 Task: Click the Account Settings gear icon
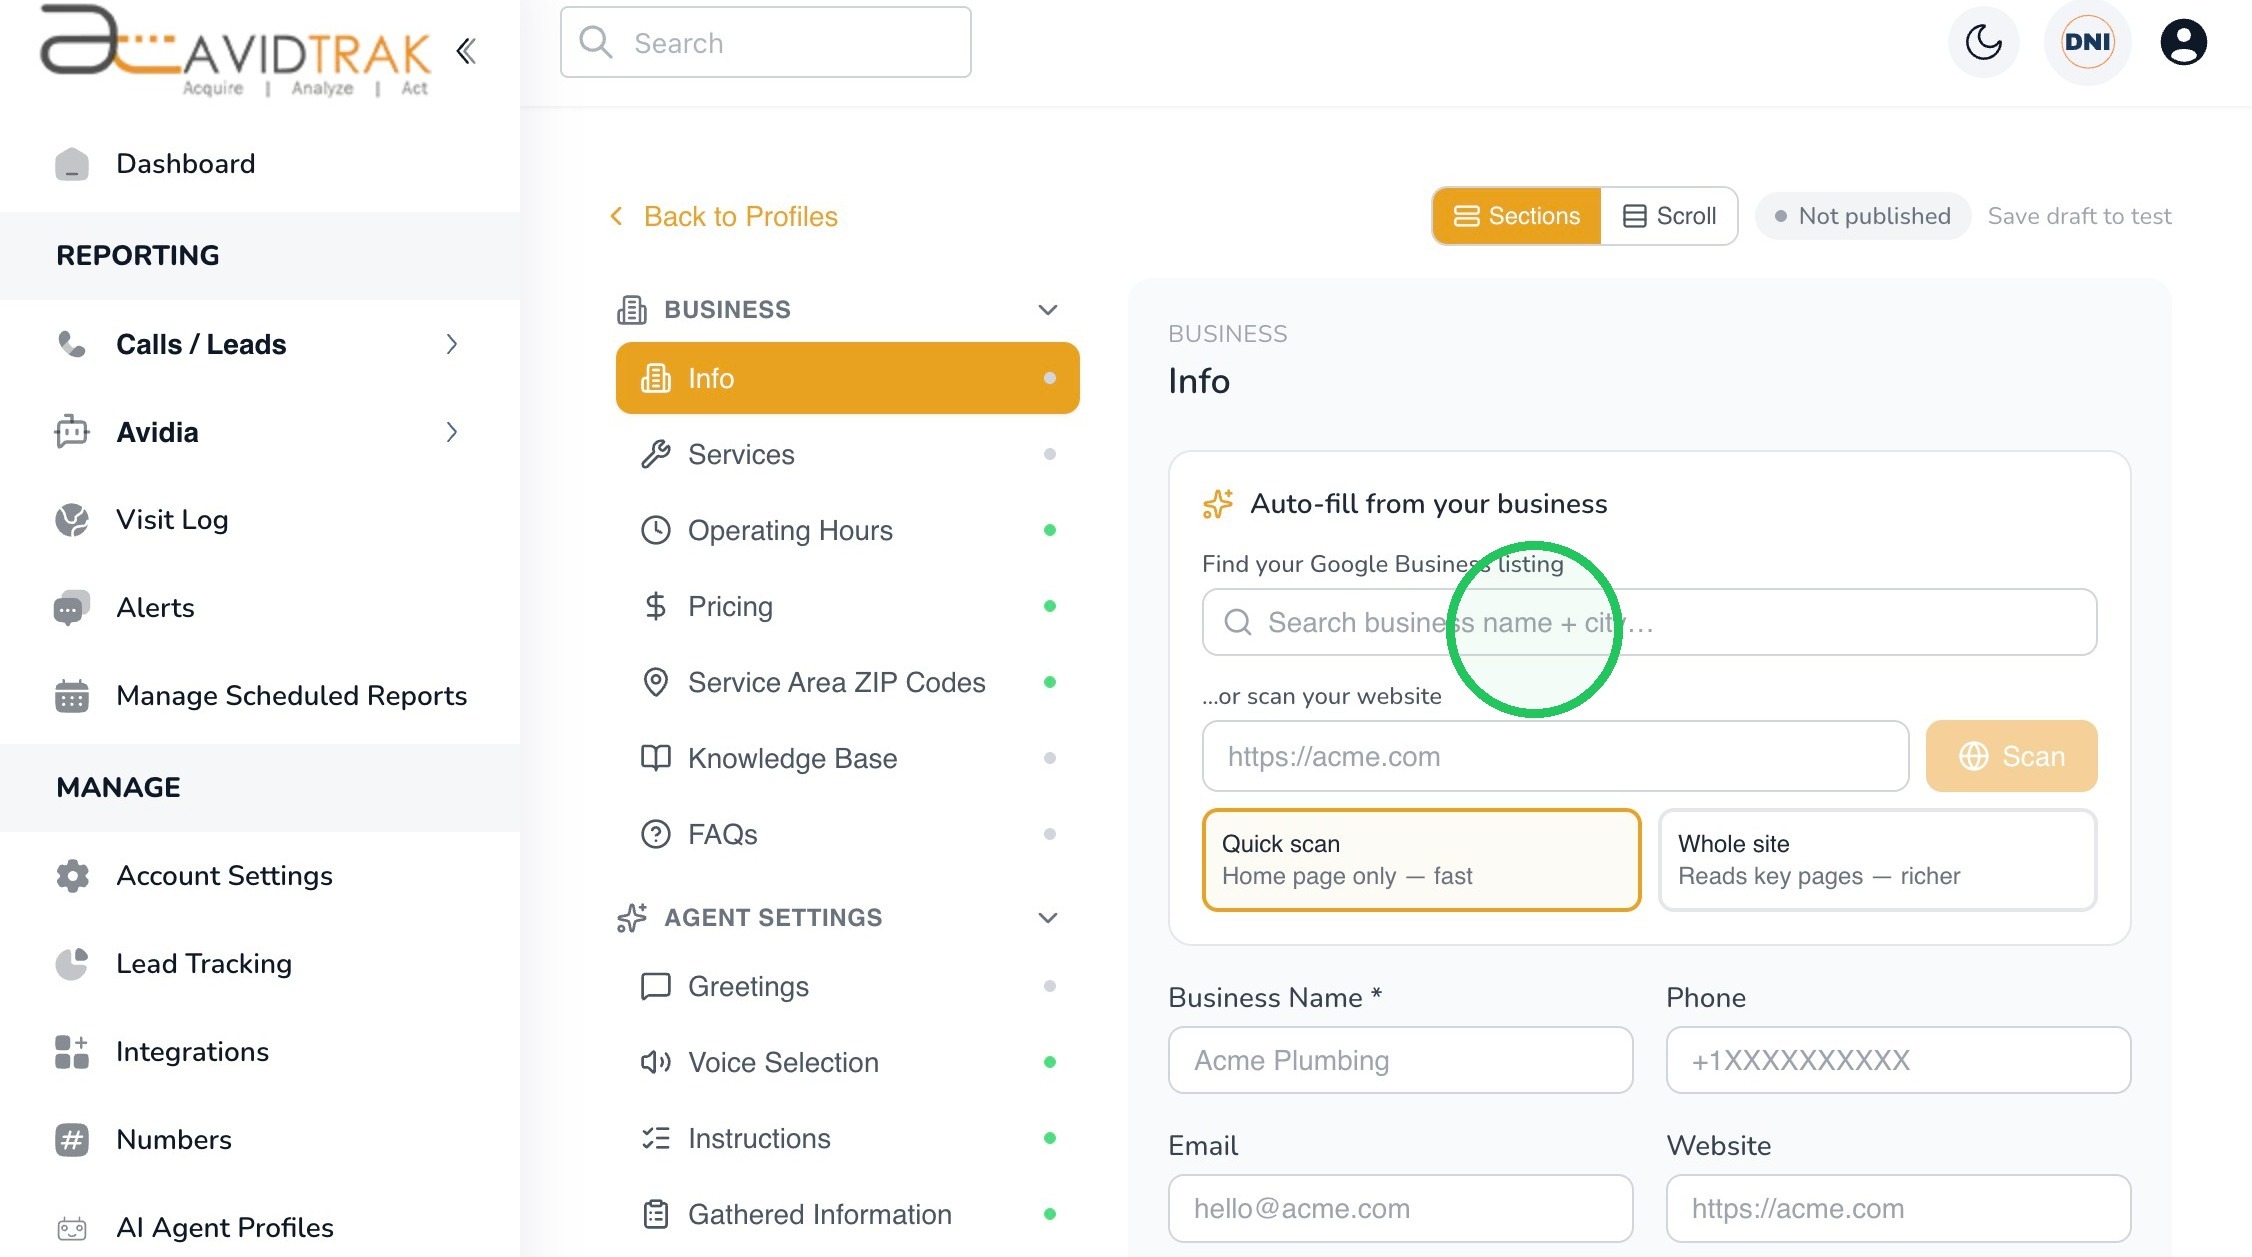[72, 876]
